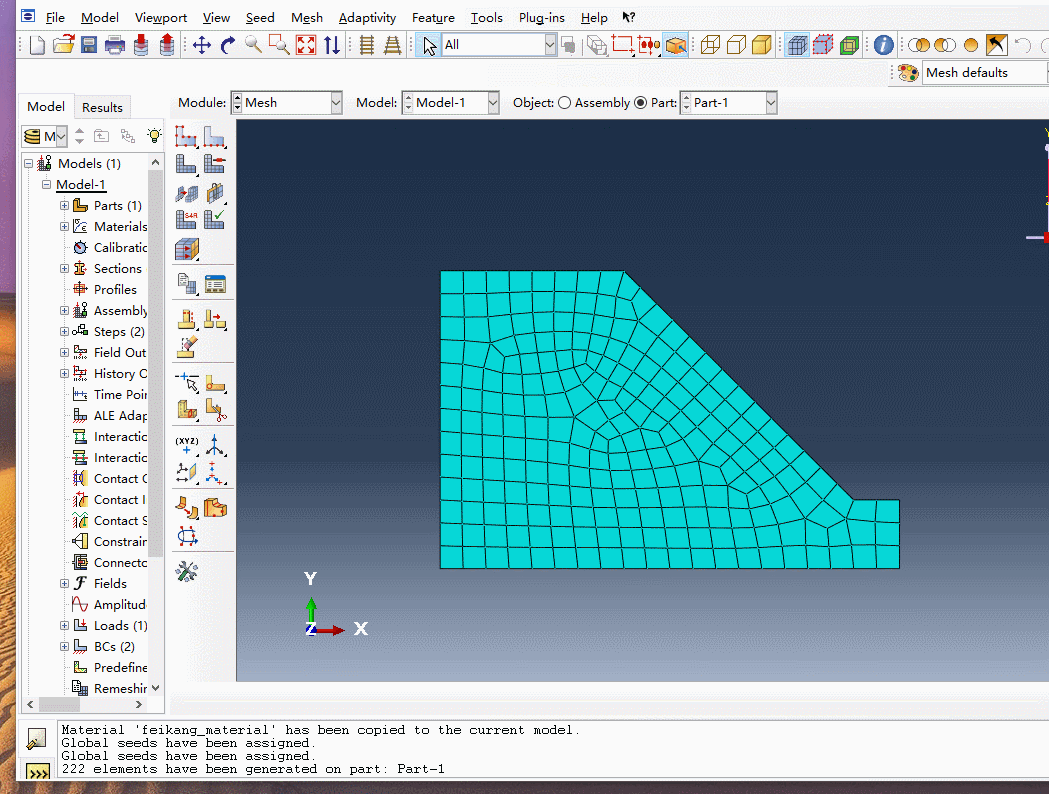Open the Mesh menu in menu bar
This screenshot has width=1049, height=794.
point(306,18)
